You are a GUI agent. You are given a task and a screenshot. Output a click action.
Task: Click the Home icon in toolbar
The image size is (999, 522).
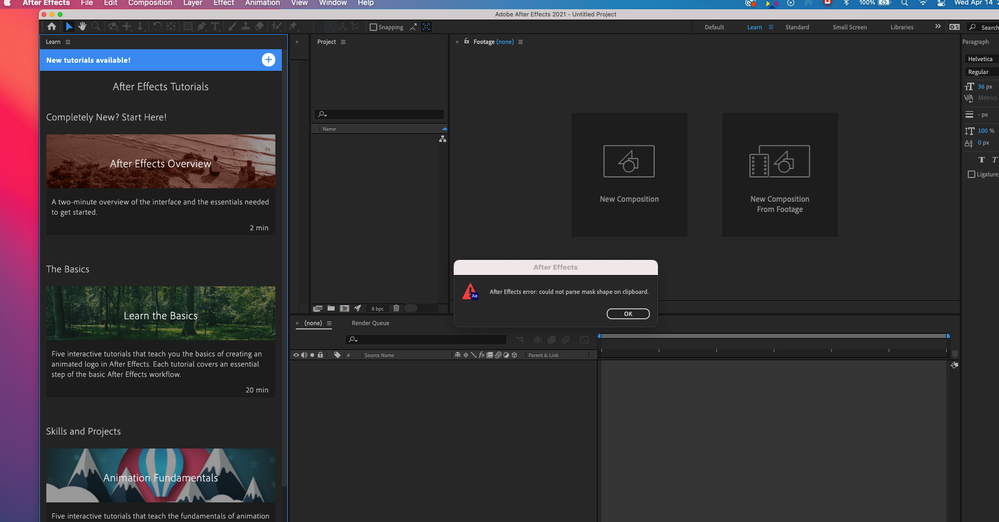pyautogui.click(x=51, y=27)
